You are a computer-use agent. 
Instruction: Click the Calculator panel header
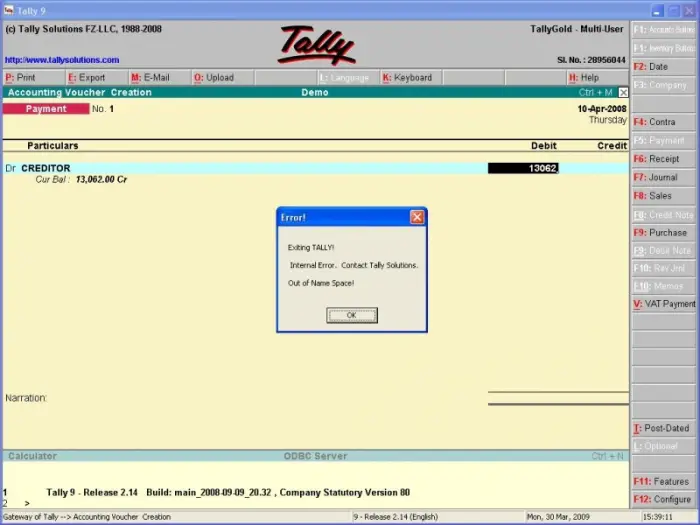33,456
